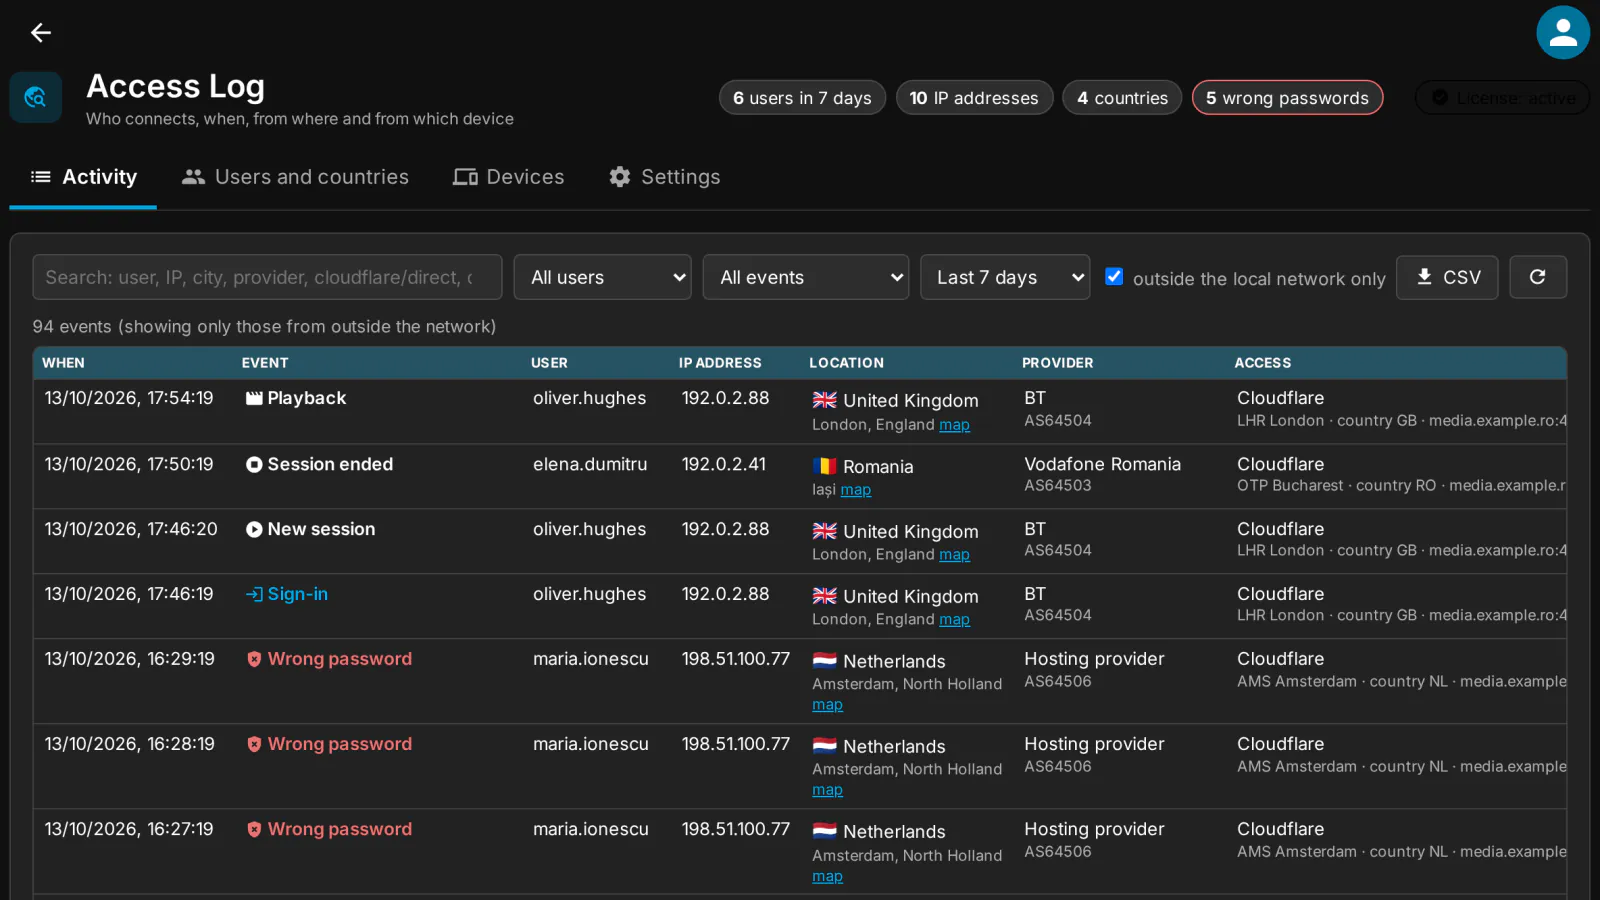Click the WHEN column header
This screenshot has width=1600, height=900.
pyautogui.click(x=63, y=363)
